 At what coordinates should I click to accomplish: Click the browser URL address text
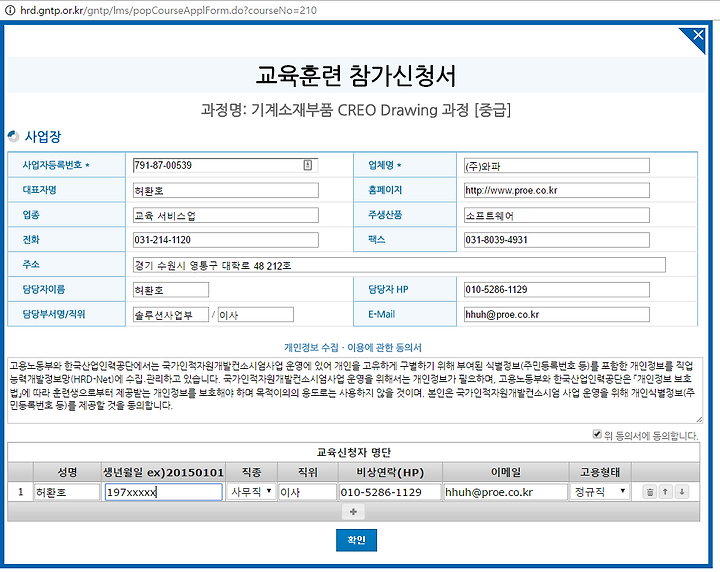point(169,10)
